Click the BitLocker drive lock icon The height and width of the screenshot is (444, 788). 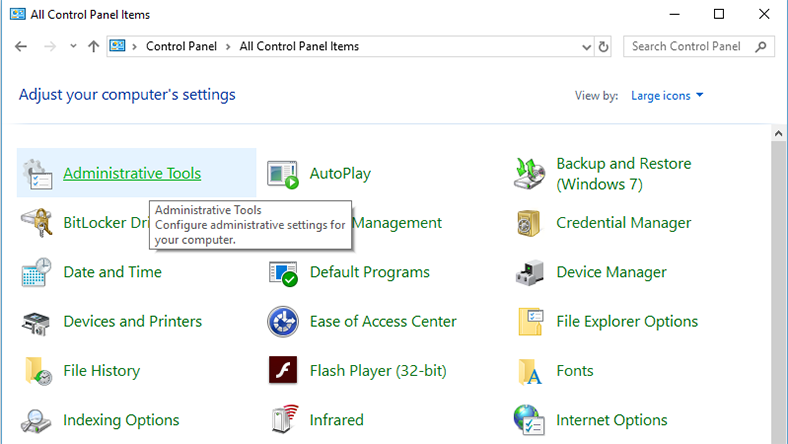pyautogui.click(x=37, y=222)
